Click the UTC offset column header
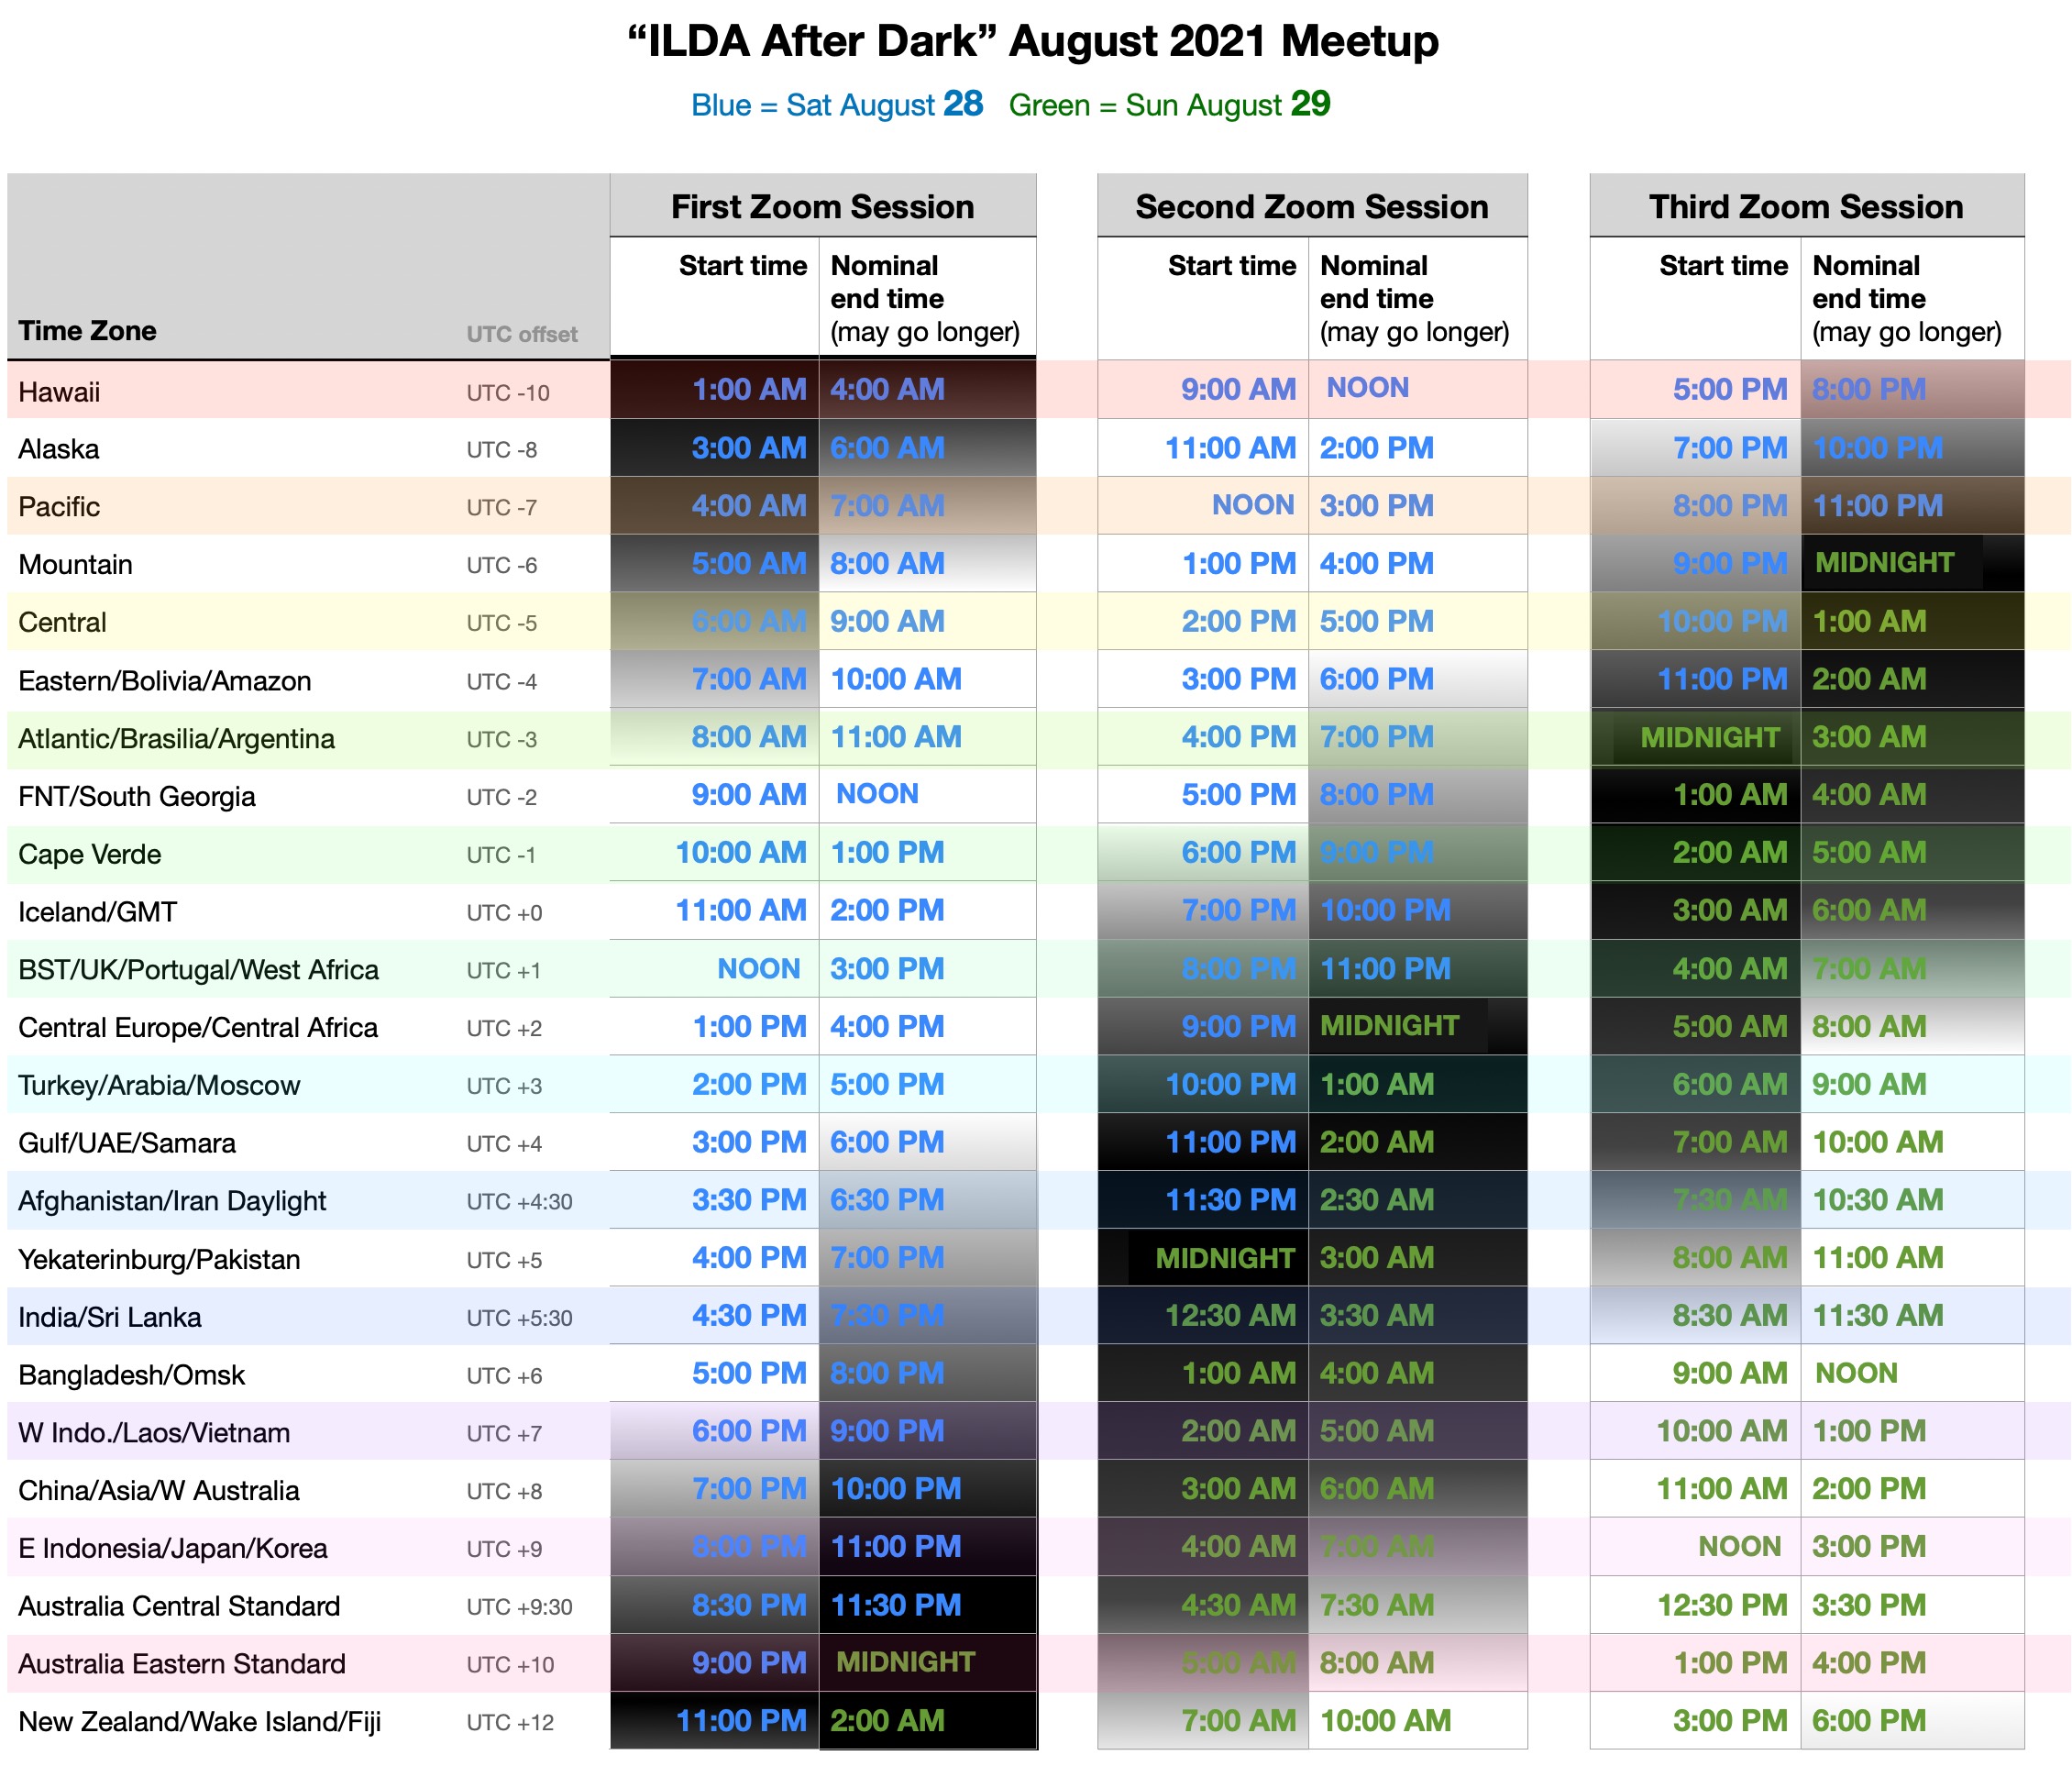The height and width of the screenshot is (1766, 2072). point(521,334)
